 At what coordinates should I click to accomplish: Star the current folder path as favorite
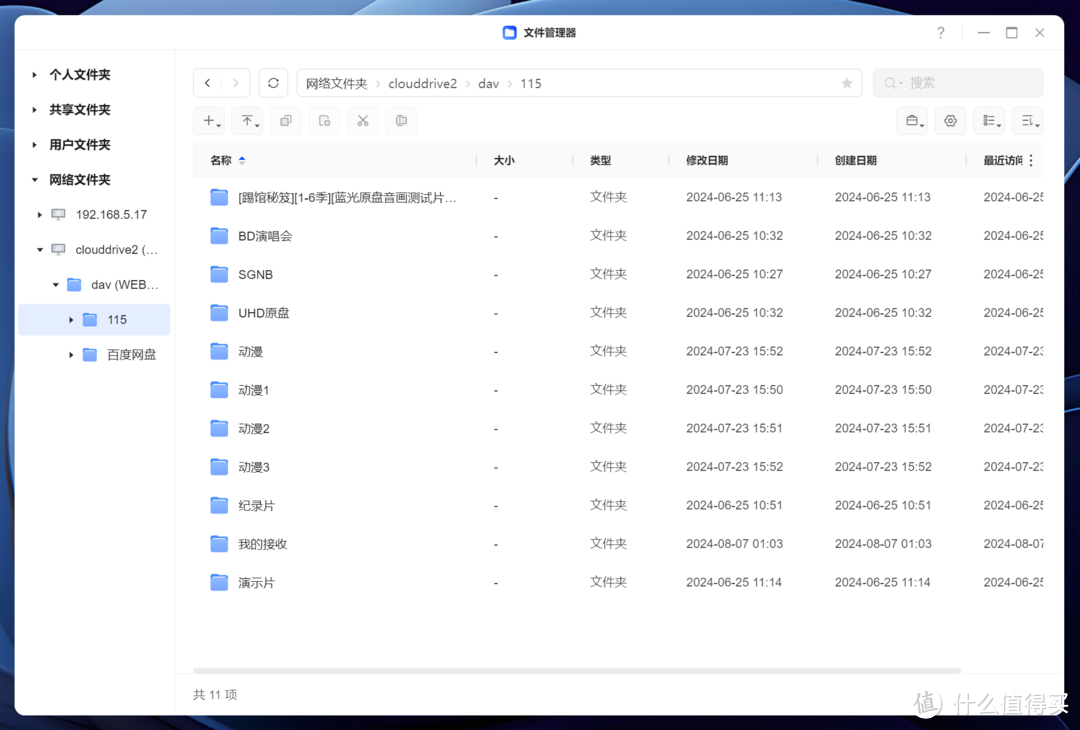point(845,83)
